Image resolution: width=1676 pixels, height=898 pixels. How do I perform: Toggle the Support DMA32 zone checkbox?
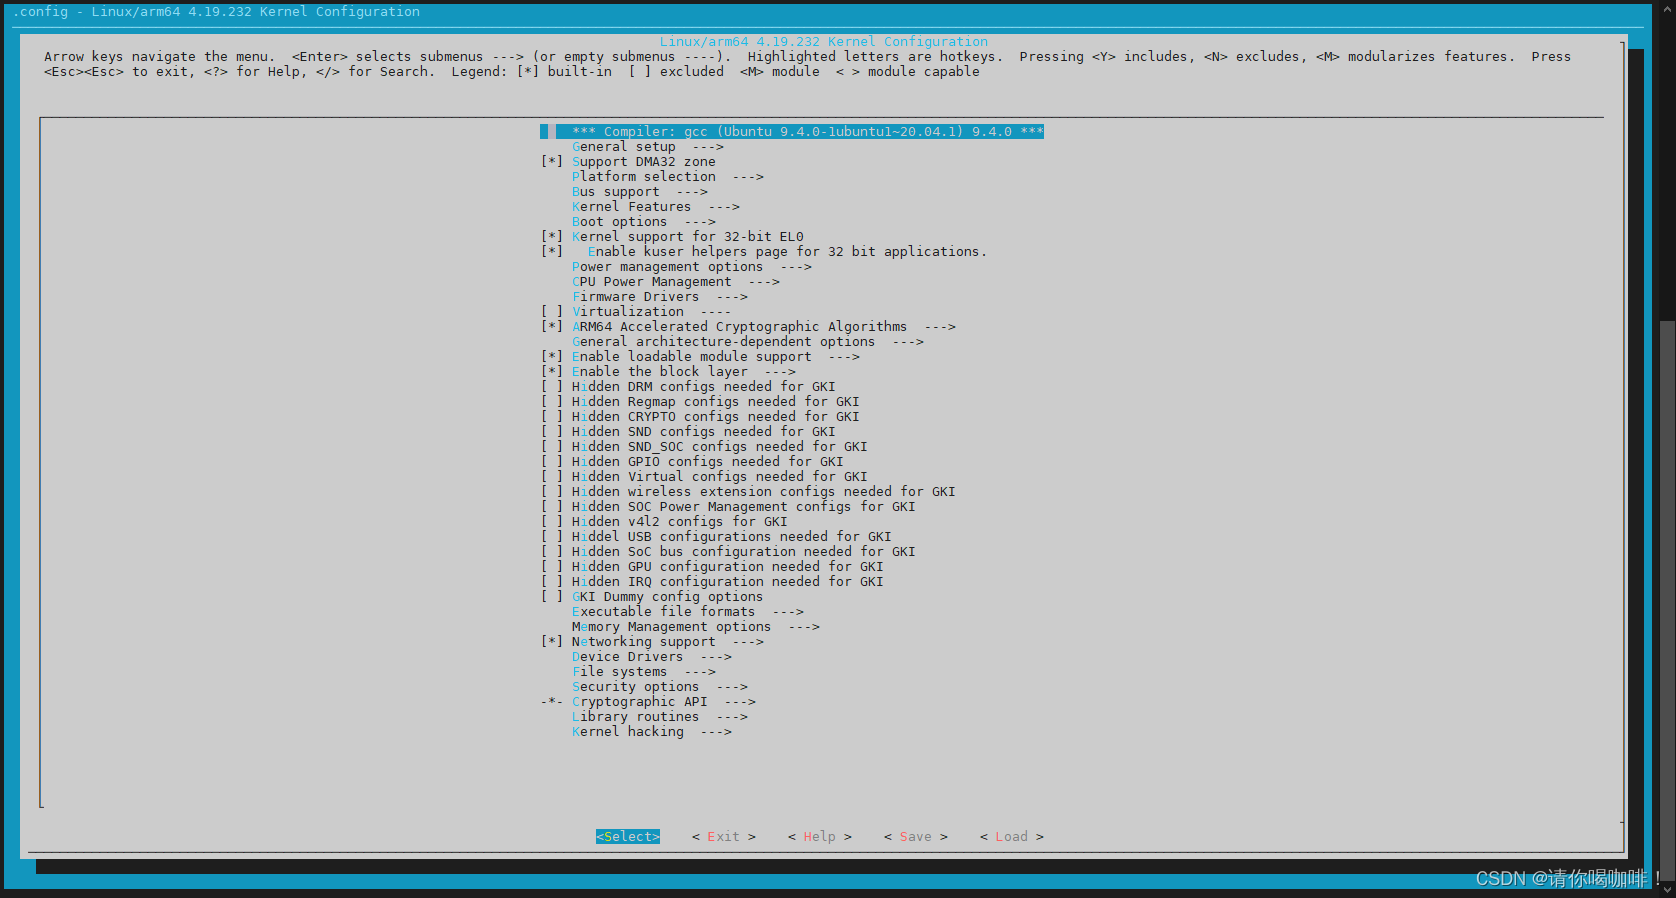click(552, 162)
